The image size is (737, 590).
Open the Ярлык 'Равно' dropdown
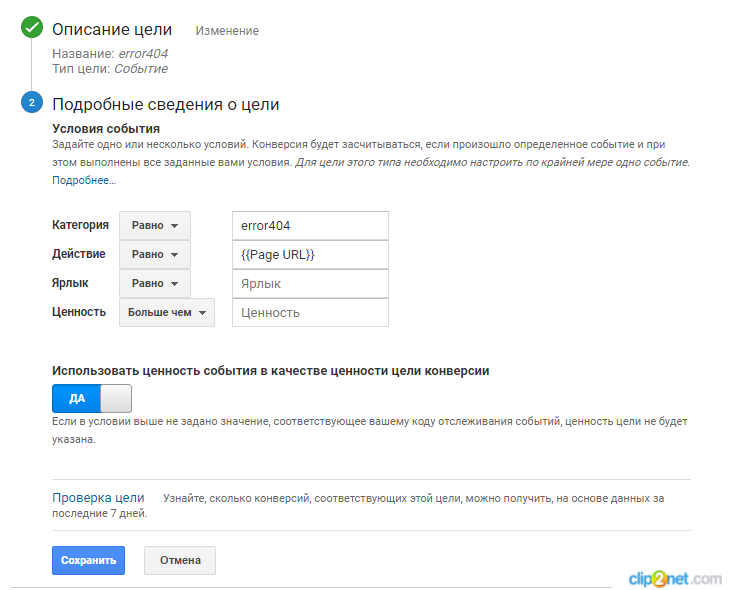(x=155, y=283)
